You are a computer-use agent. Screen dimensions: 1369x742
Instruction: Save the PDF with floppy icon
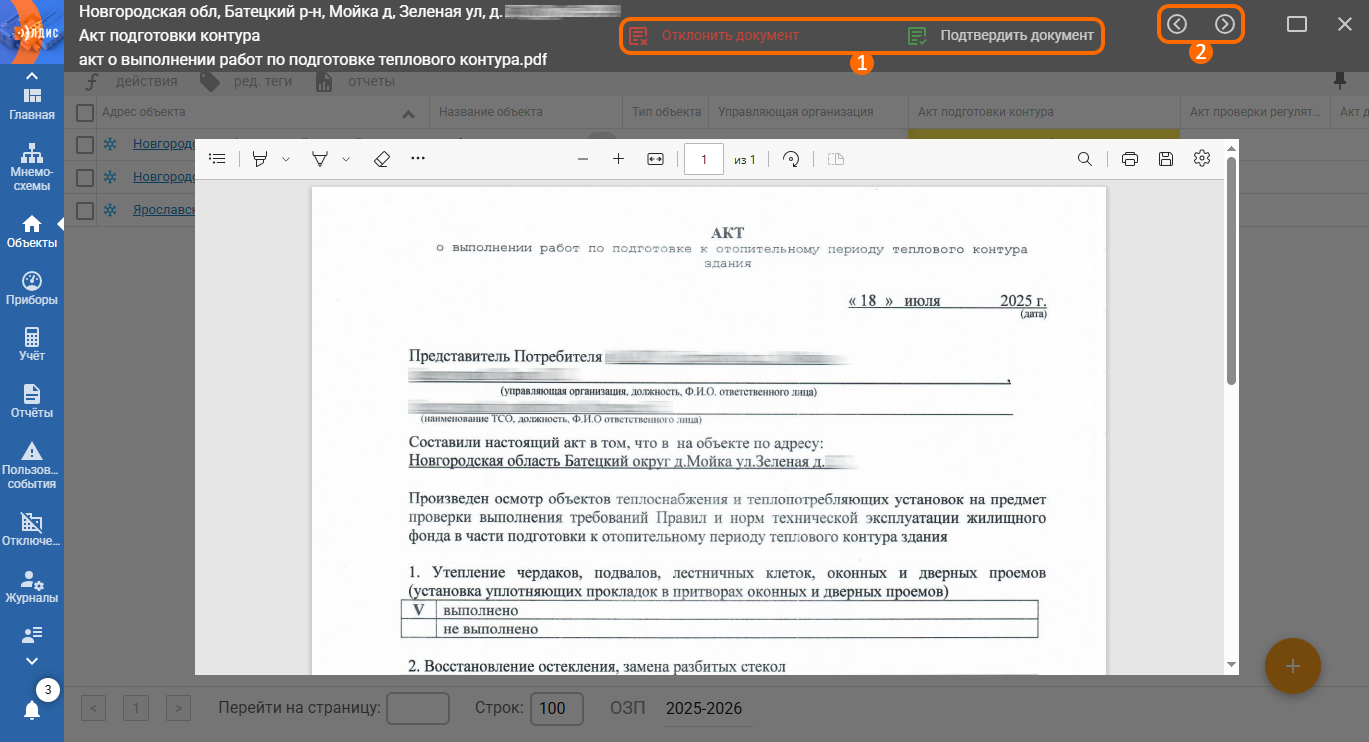1165,159
